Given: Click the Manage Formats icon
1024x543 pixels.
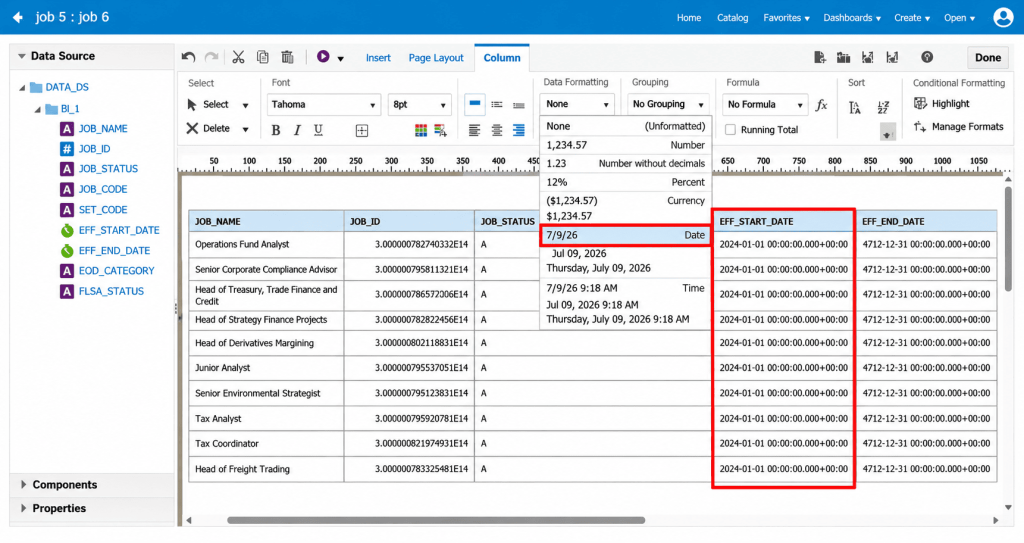Looking at the screenshot, I should [920, 126].
